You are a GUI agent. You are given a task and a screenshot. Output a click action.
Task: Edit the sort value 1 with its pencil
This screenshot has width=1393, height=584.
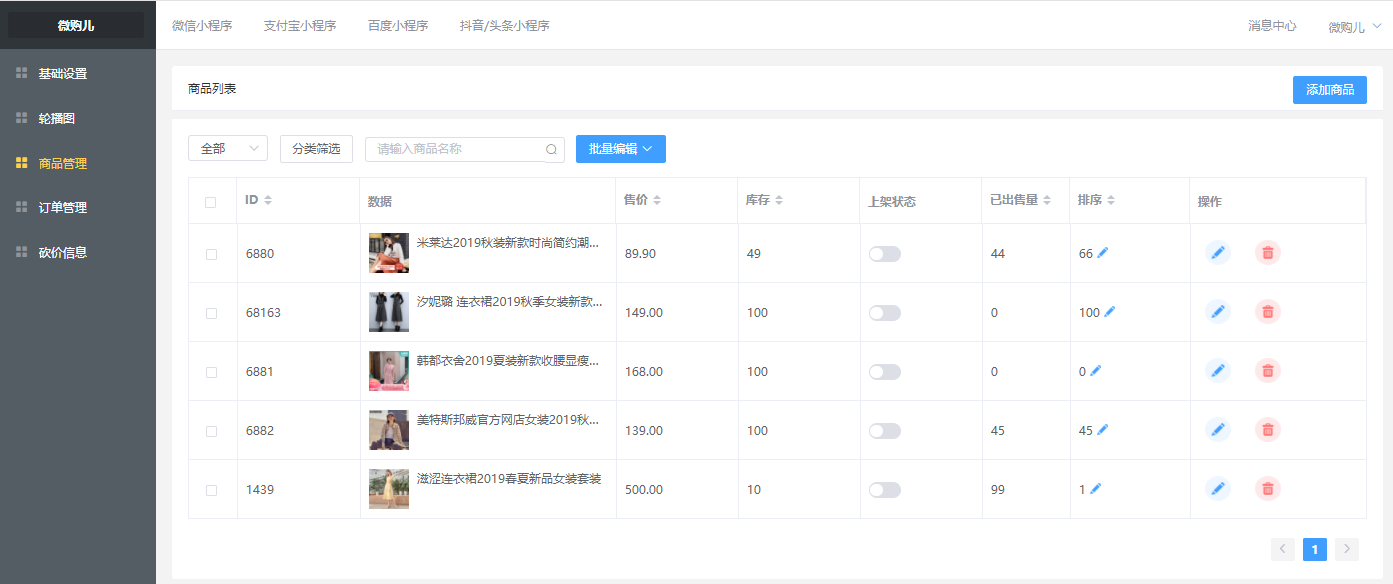coord(1096,489)
